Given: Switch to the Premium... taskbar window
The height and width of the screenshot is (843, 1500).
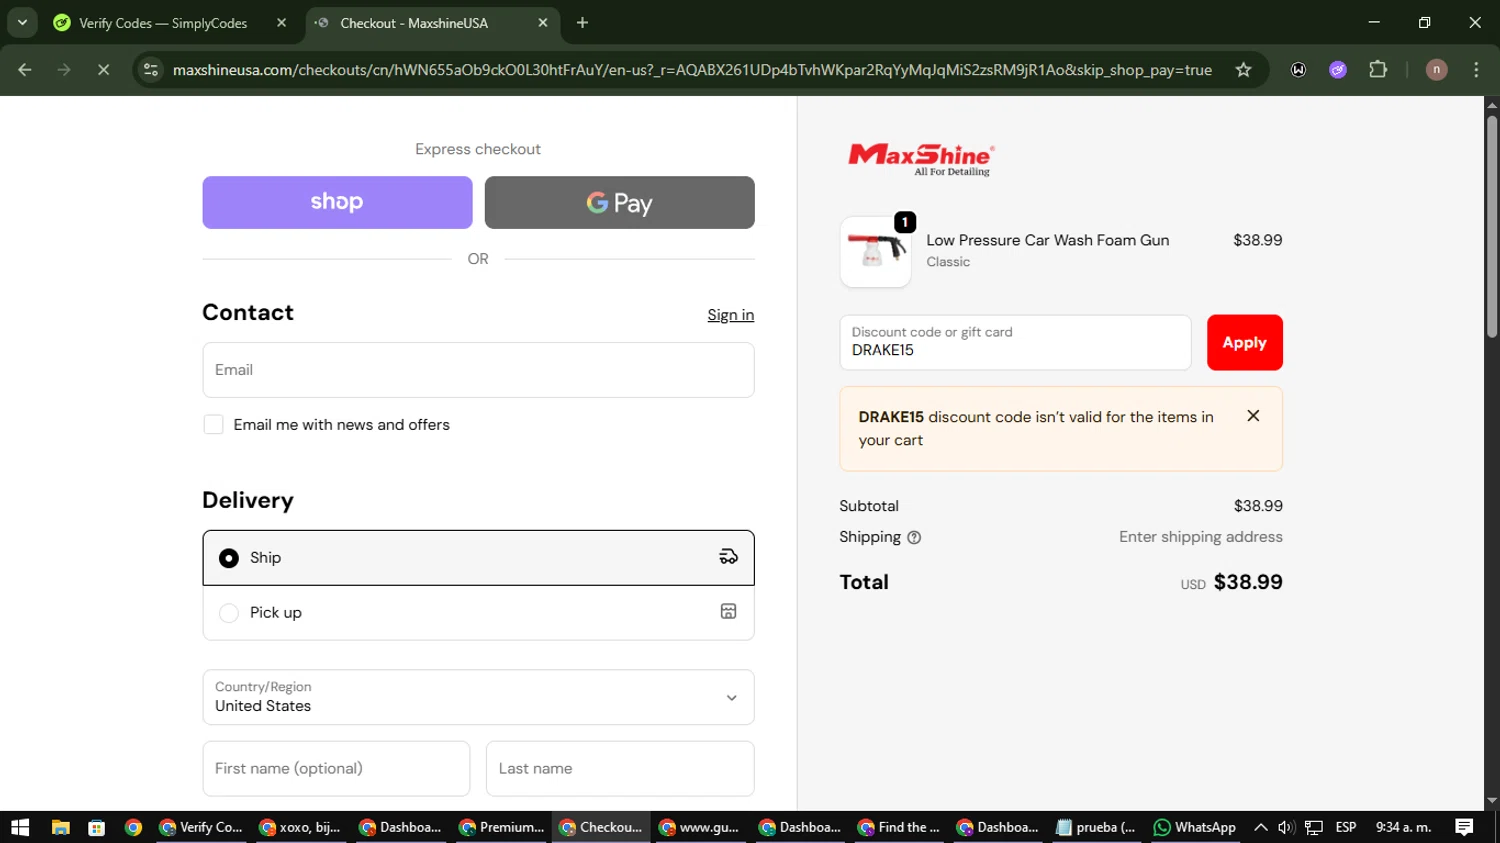Looking at the screenshot, I should tap(501, 827).
